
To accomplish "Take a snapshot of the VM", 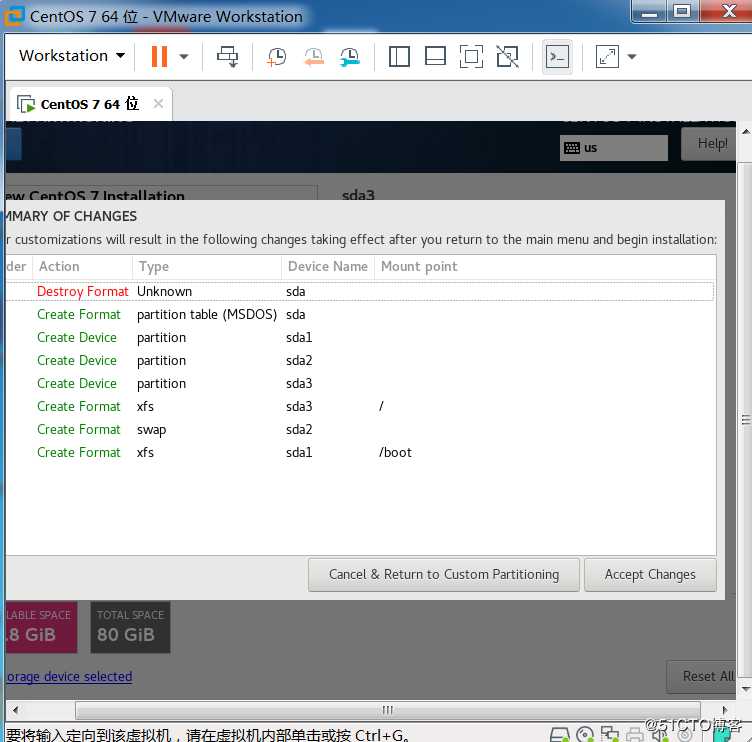I will [x=277, y=57].
